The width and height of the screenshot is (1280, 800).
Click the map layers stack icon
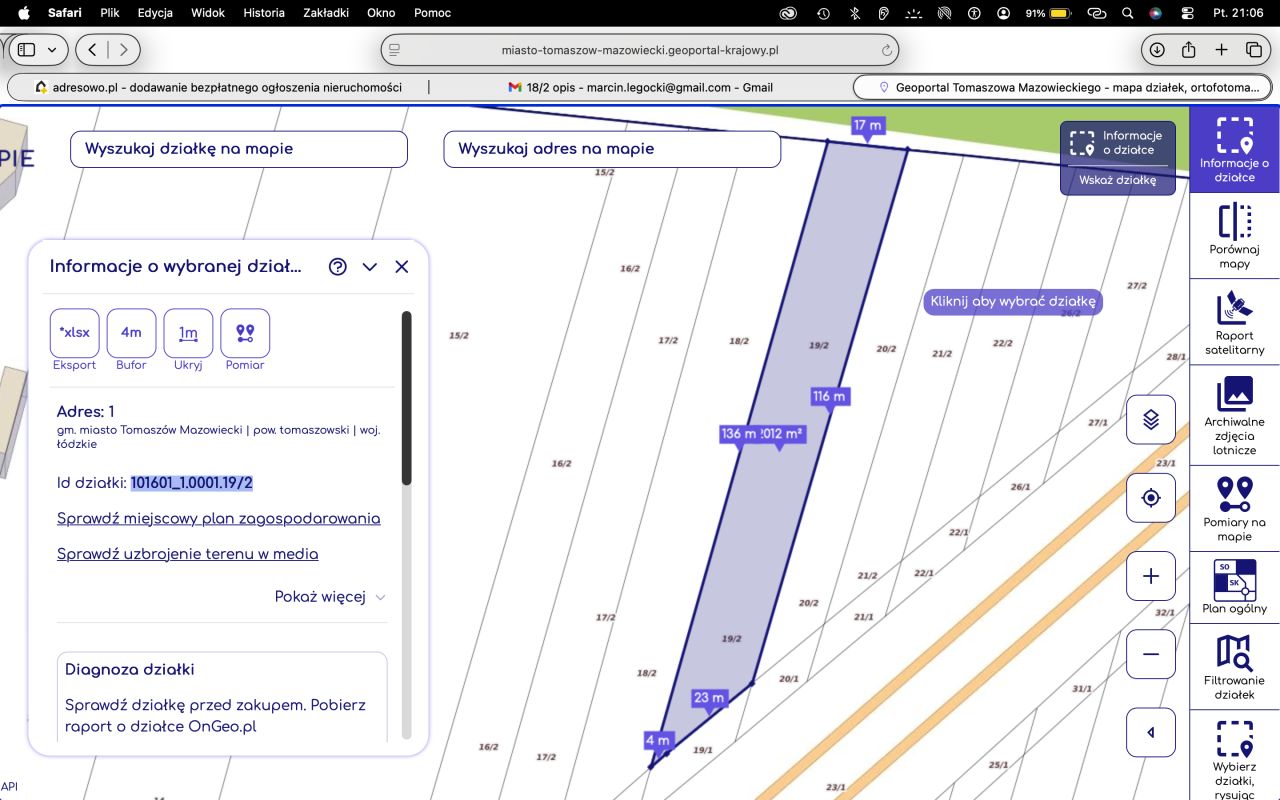click(1150, 420)
